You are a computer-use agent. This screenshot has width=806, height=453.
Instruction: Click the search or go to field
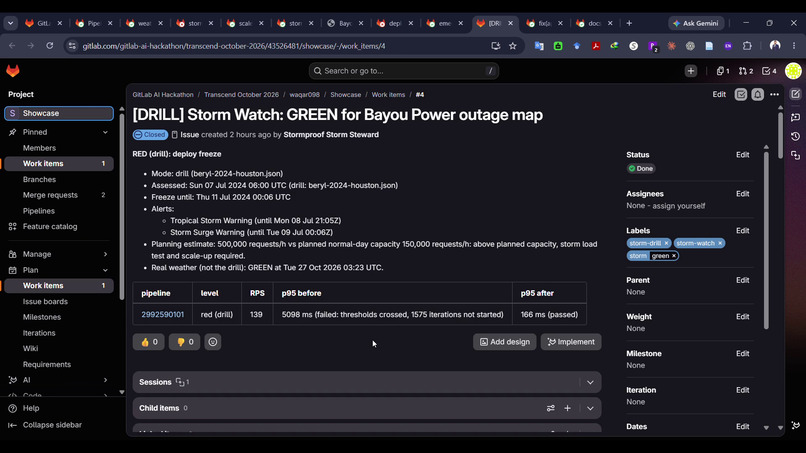click(404, 71)
